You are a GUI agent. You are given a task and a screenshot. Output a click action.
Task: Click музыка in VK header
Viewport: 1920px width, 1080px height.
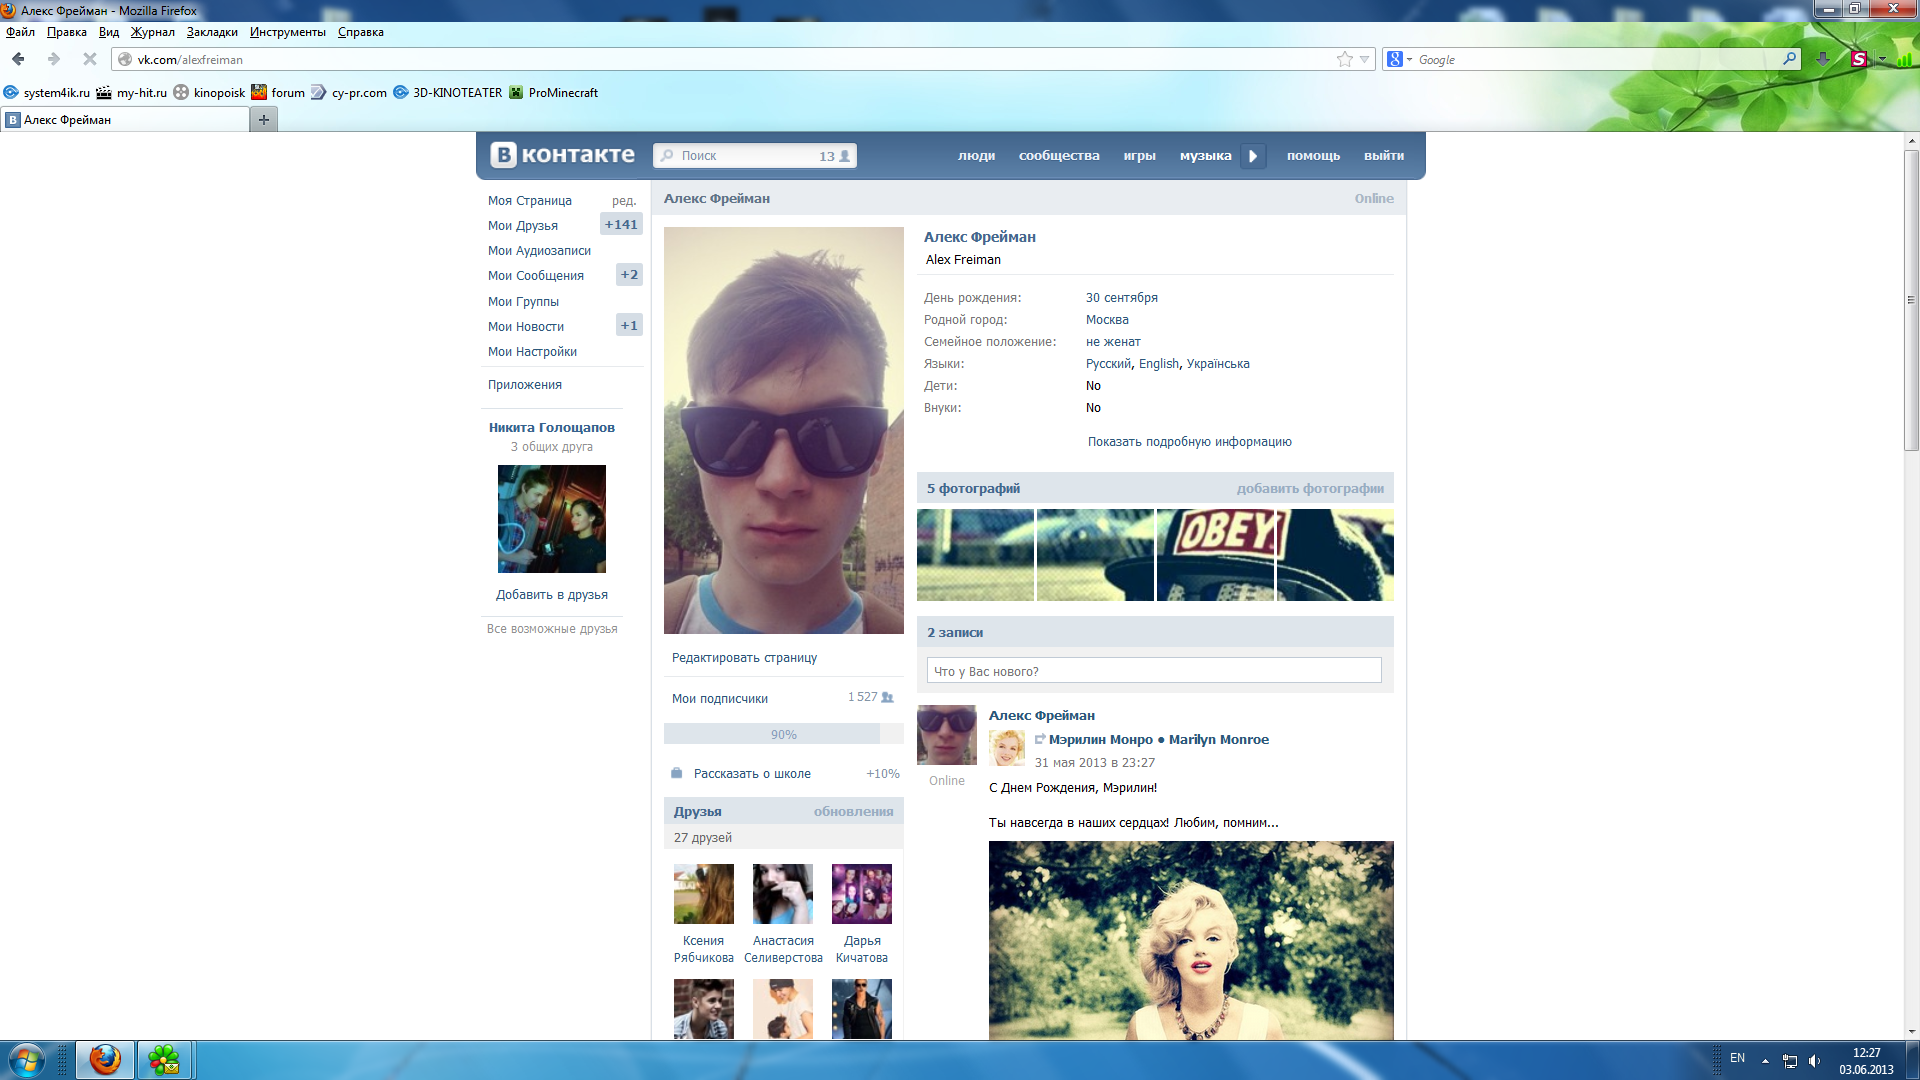coord(1205,156)
